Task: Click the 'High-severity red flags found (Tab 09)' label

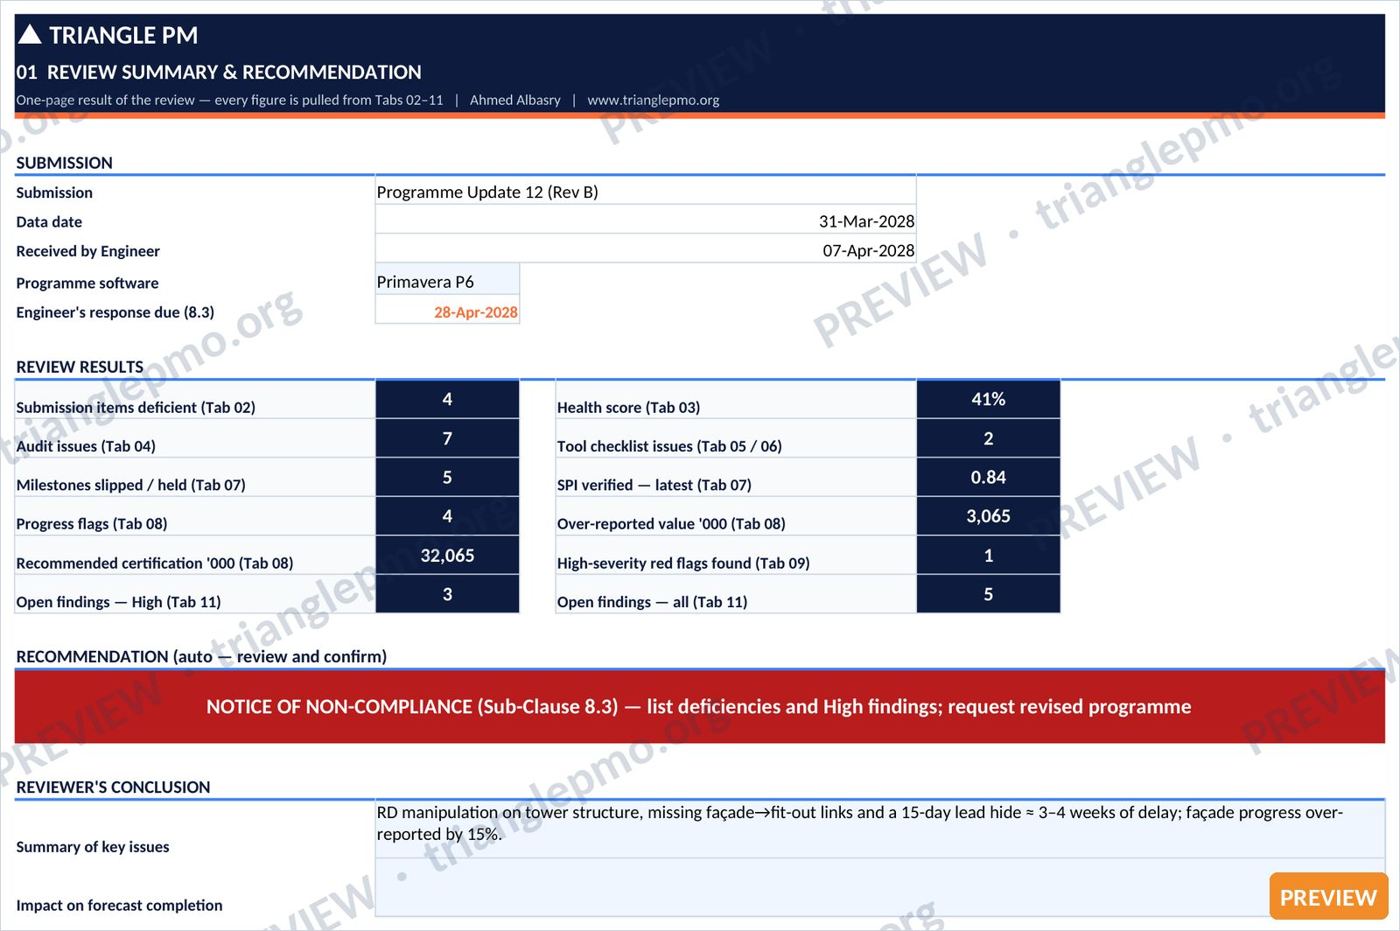Action: [x=683, y=563]
